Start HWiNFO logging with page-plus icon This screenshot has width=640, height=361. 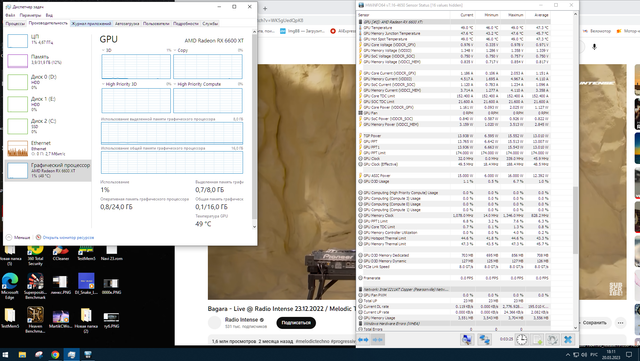537,340
